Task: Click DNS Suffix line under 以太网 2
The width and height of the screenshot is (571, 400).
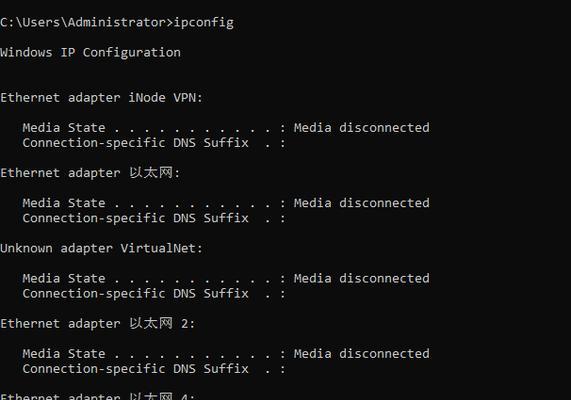Action: [154, 369]
